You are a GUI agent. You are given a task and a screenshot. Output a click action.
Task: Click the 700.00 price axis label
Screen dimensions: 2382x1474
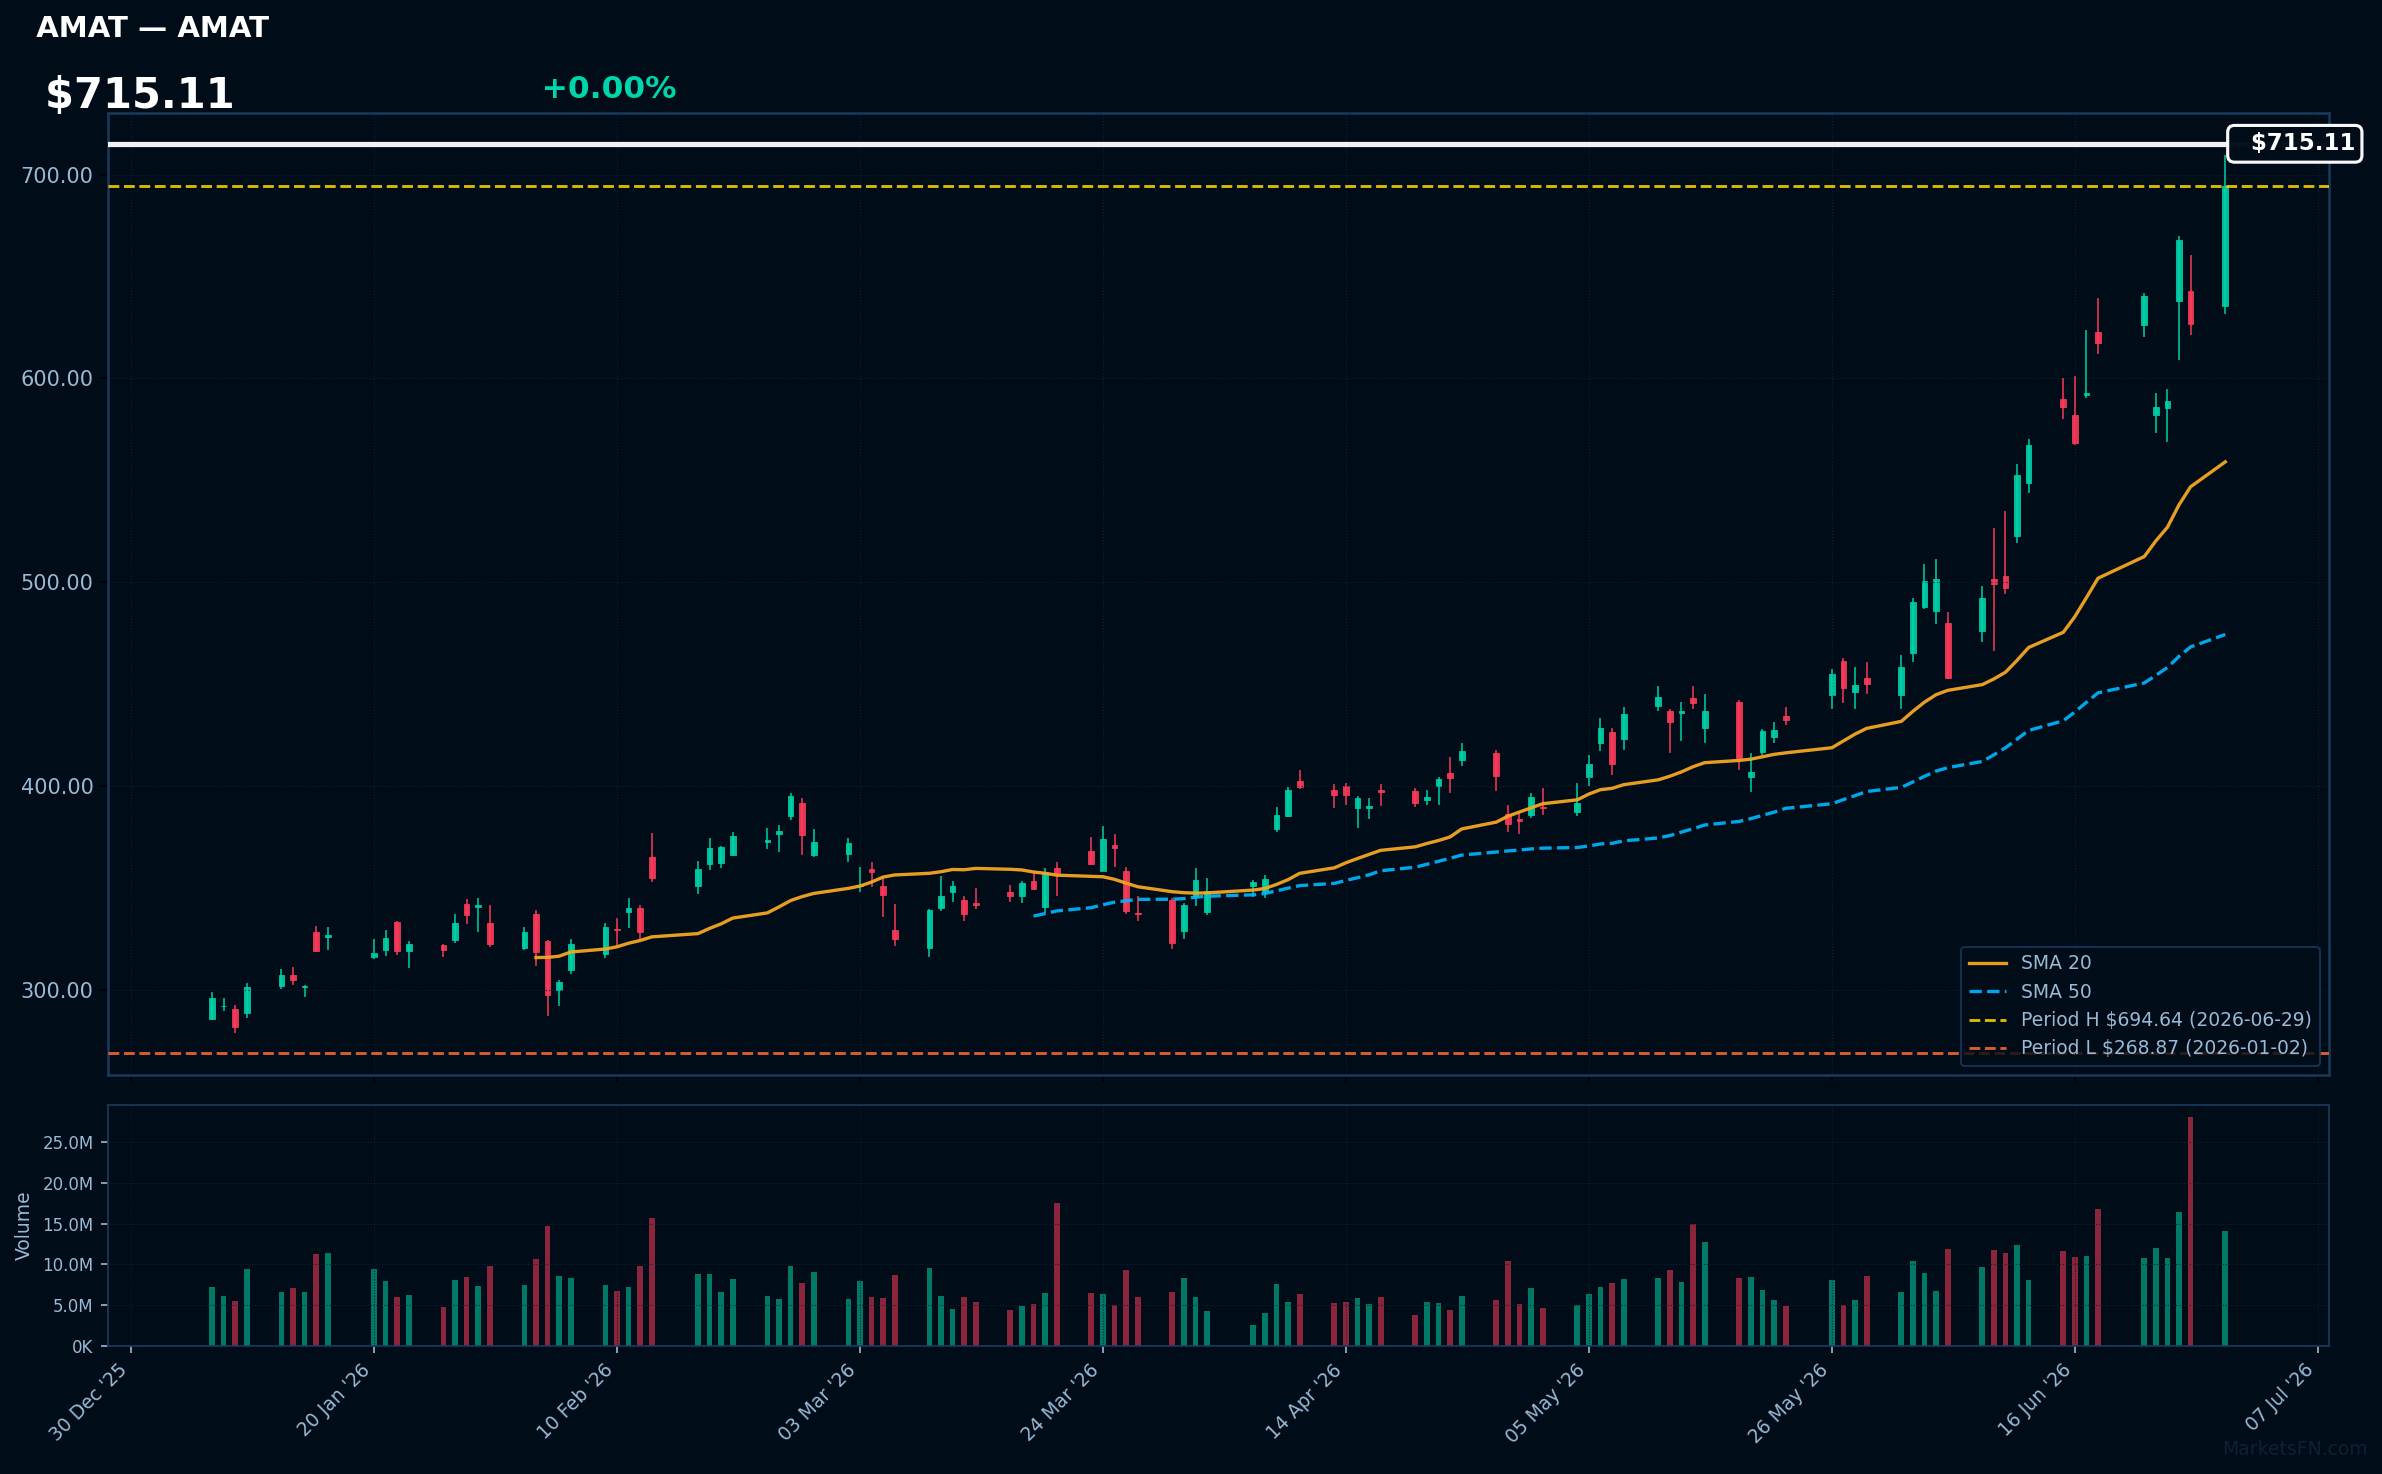pos(57,176)
